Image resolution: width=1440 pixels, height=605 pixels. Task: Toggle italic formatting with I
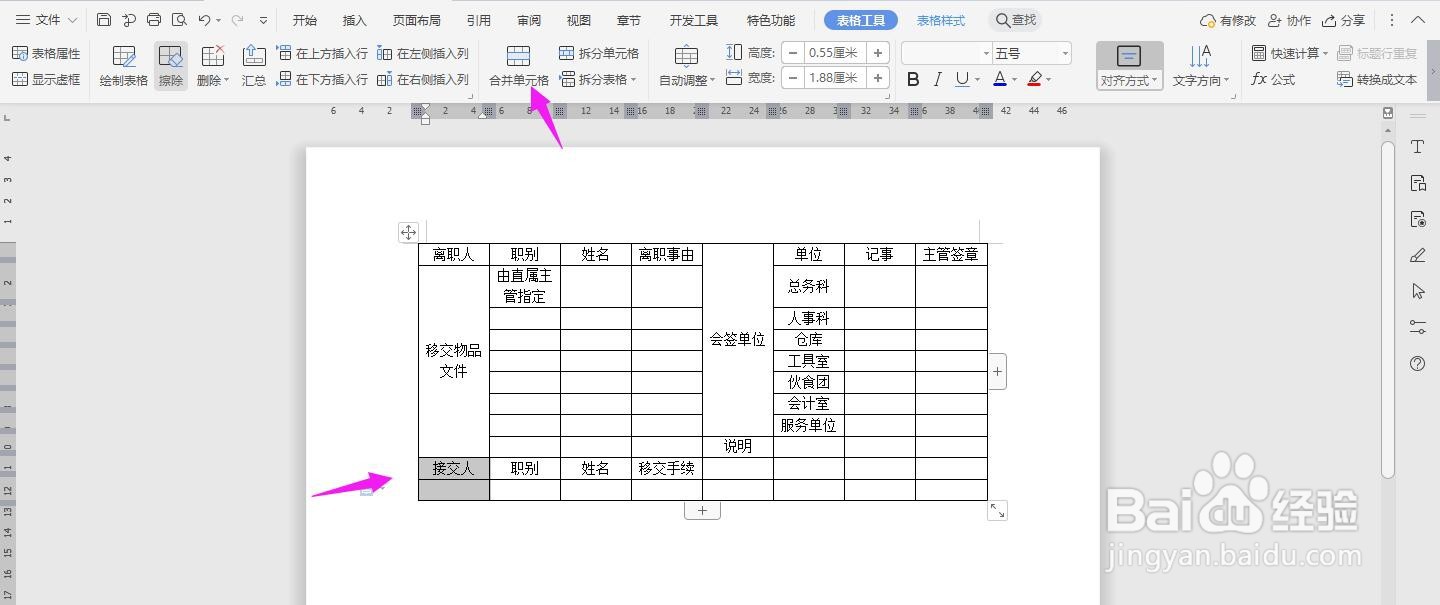coord(937,78)
